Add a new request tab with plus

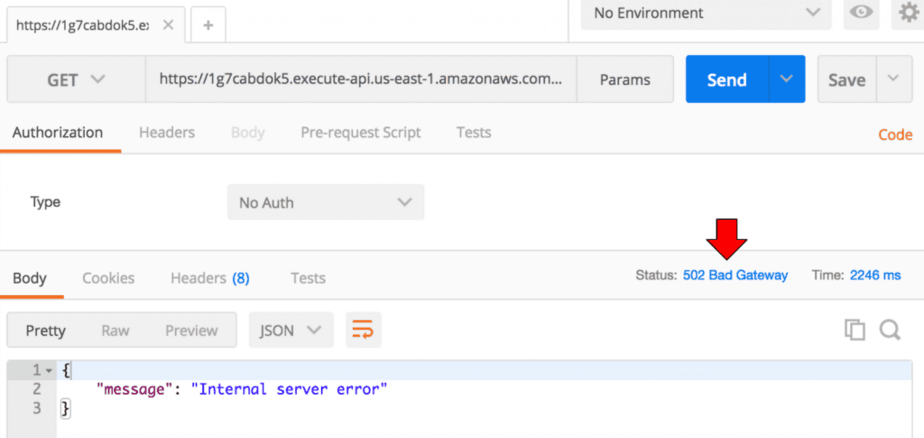(208, 25)
